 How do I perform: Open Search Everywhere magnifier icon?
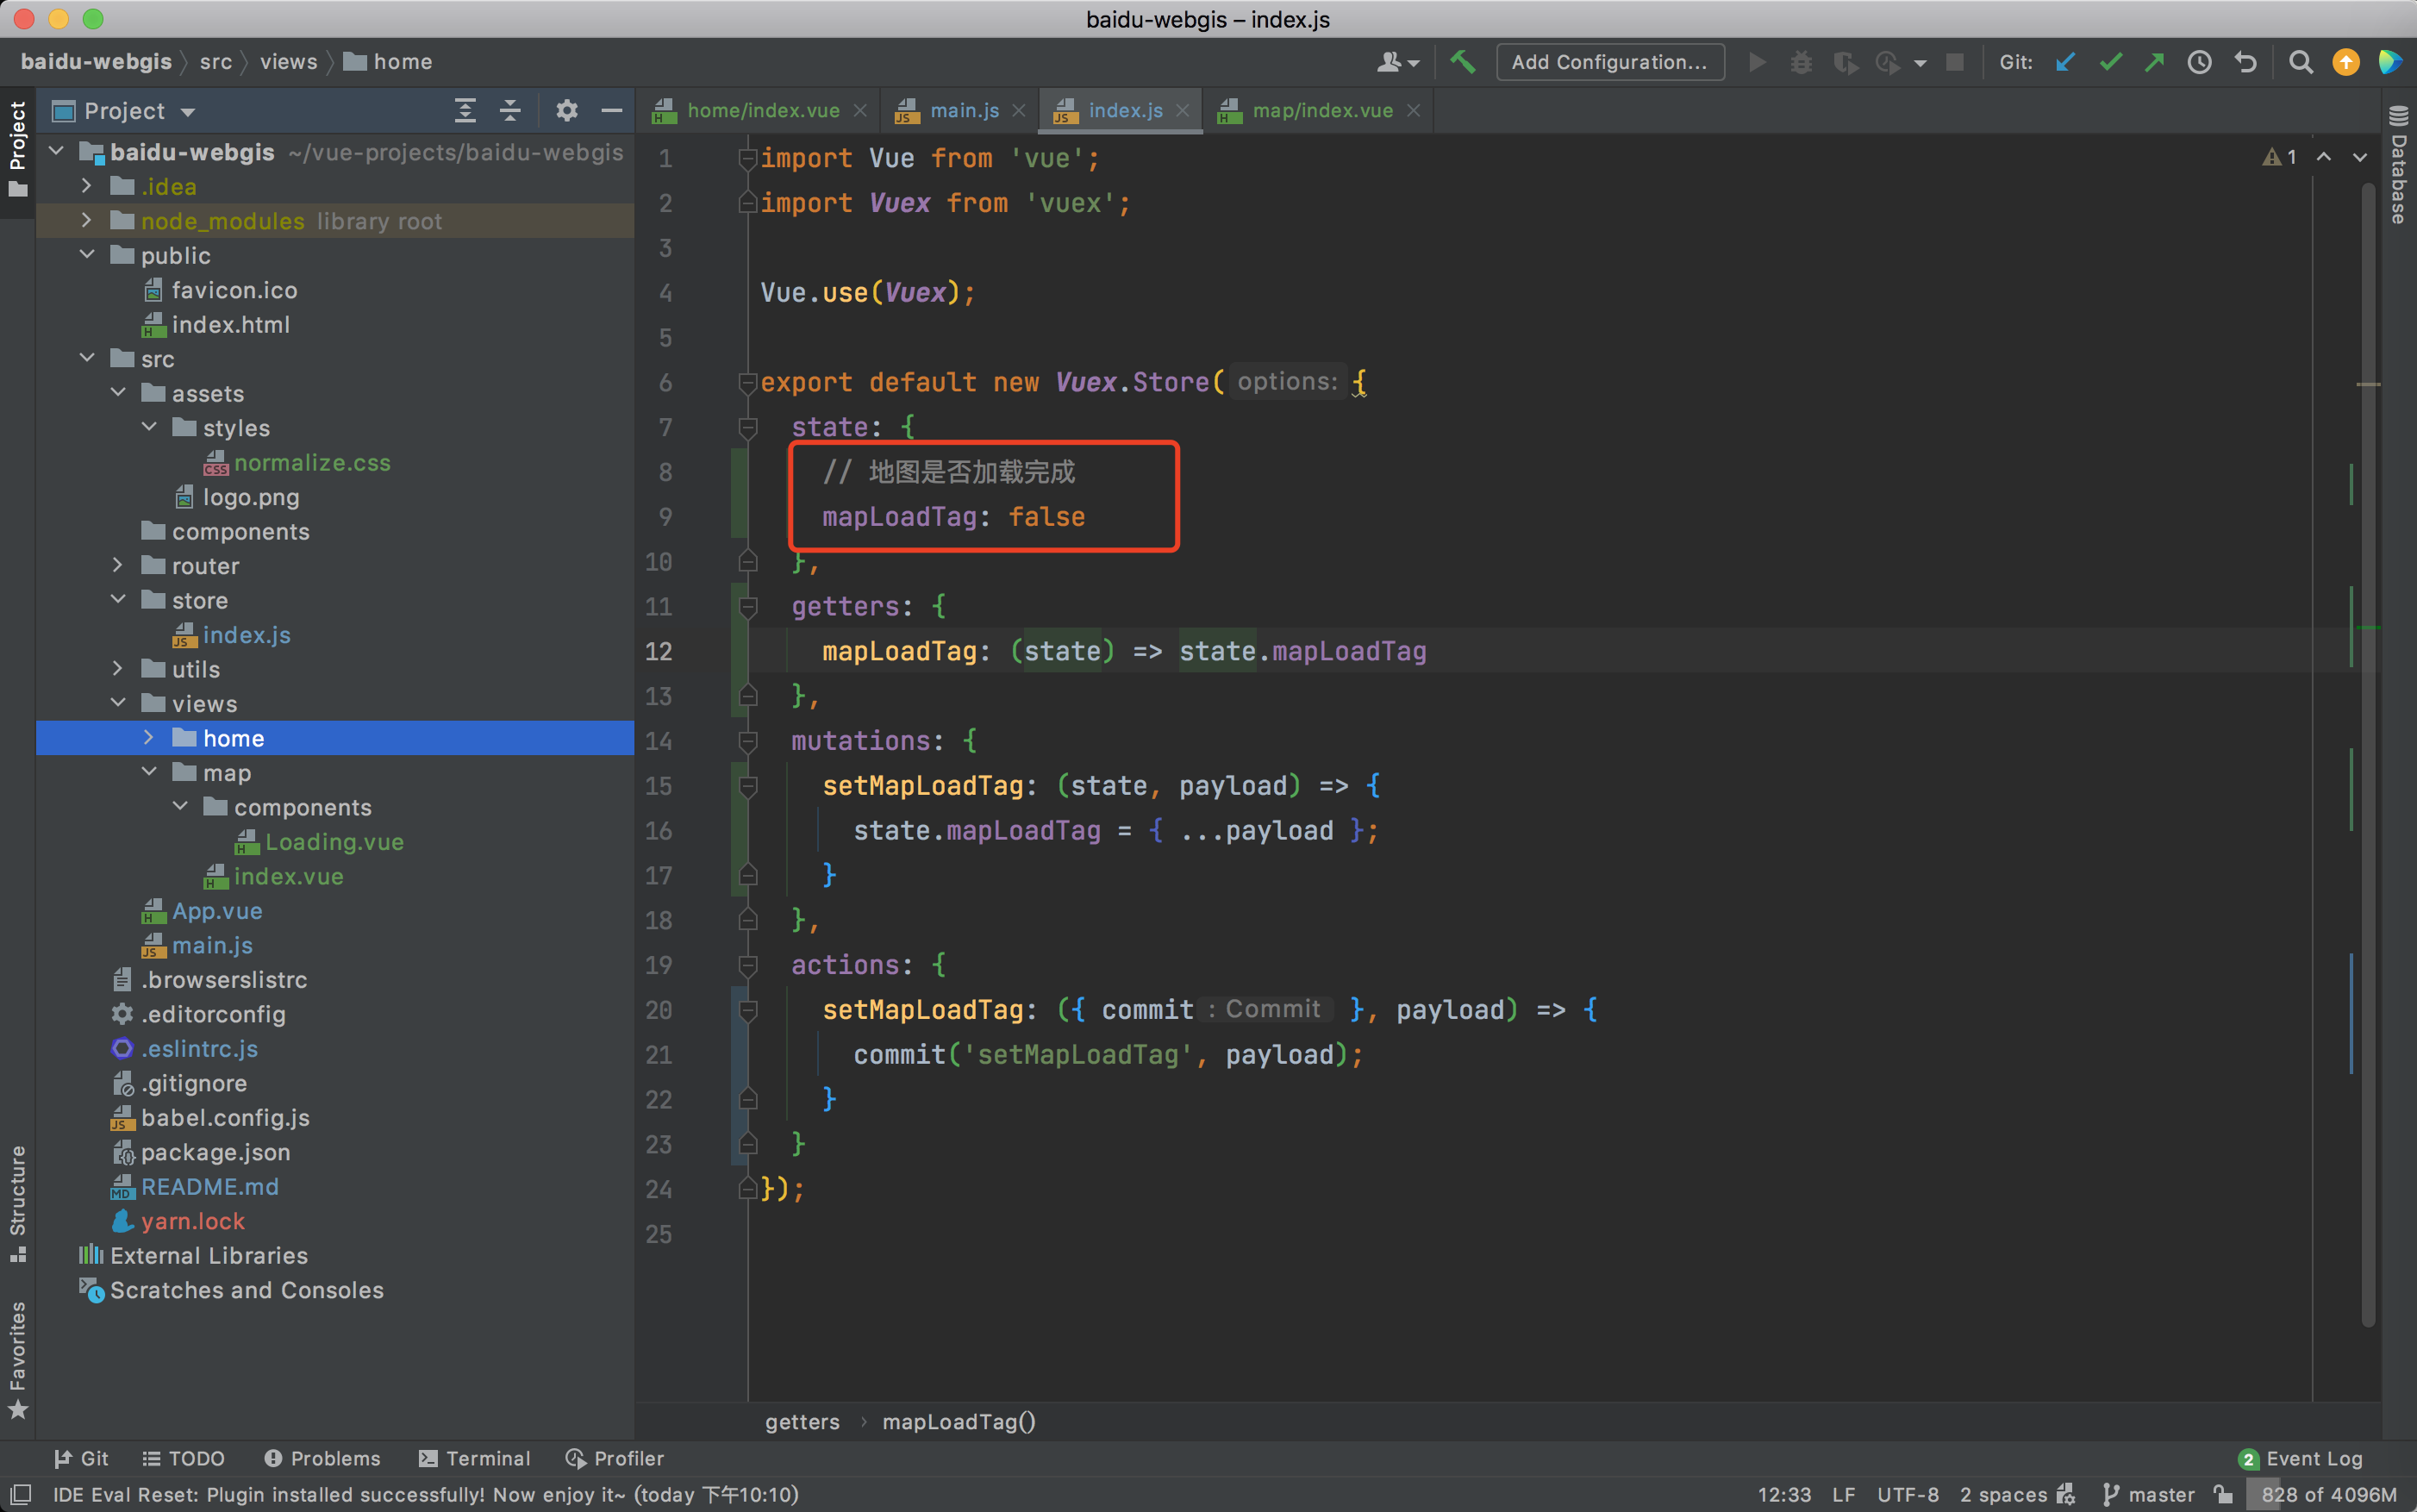point(2300,62)
